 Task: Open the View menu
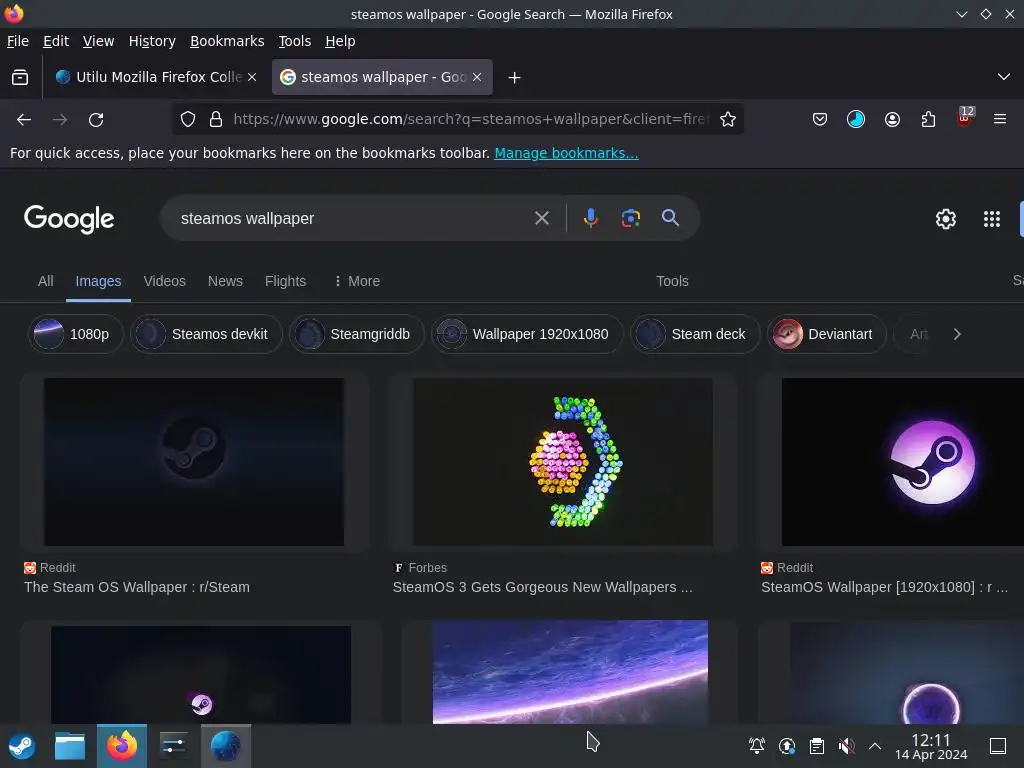pyautogui.click(x=98, y=41)
